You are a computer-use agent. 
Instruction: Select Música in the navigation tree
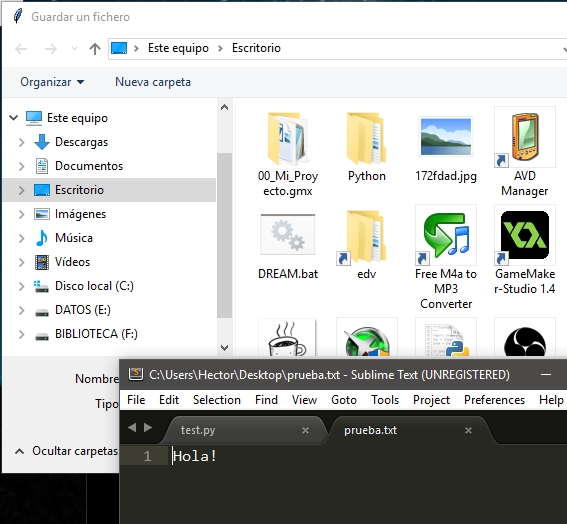click(x=74, y=238)
